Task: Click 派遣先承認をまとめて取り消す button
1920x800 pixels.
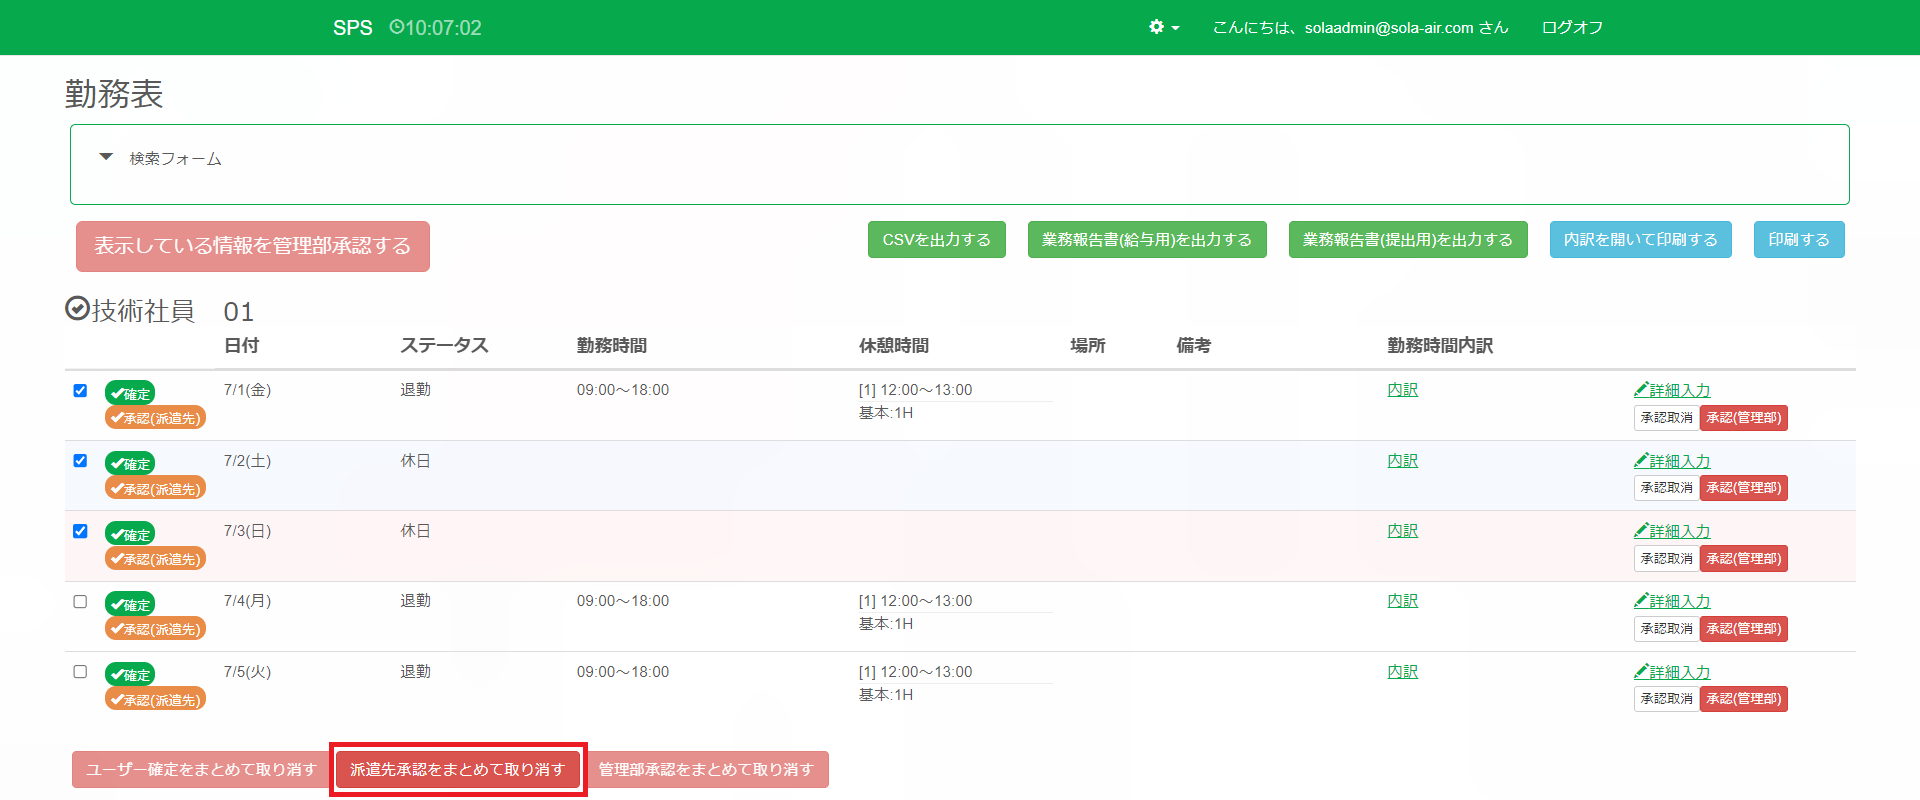Action: 458,770
